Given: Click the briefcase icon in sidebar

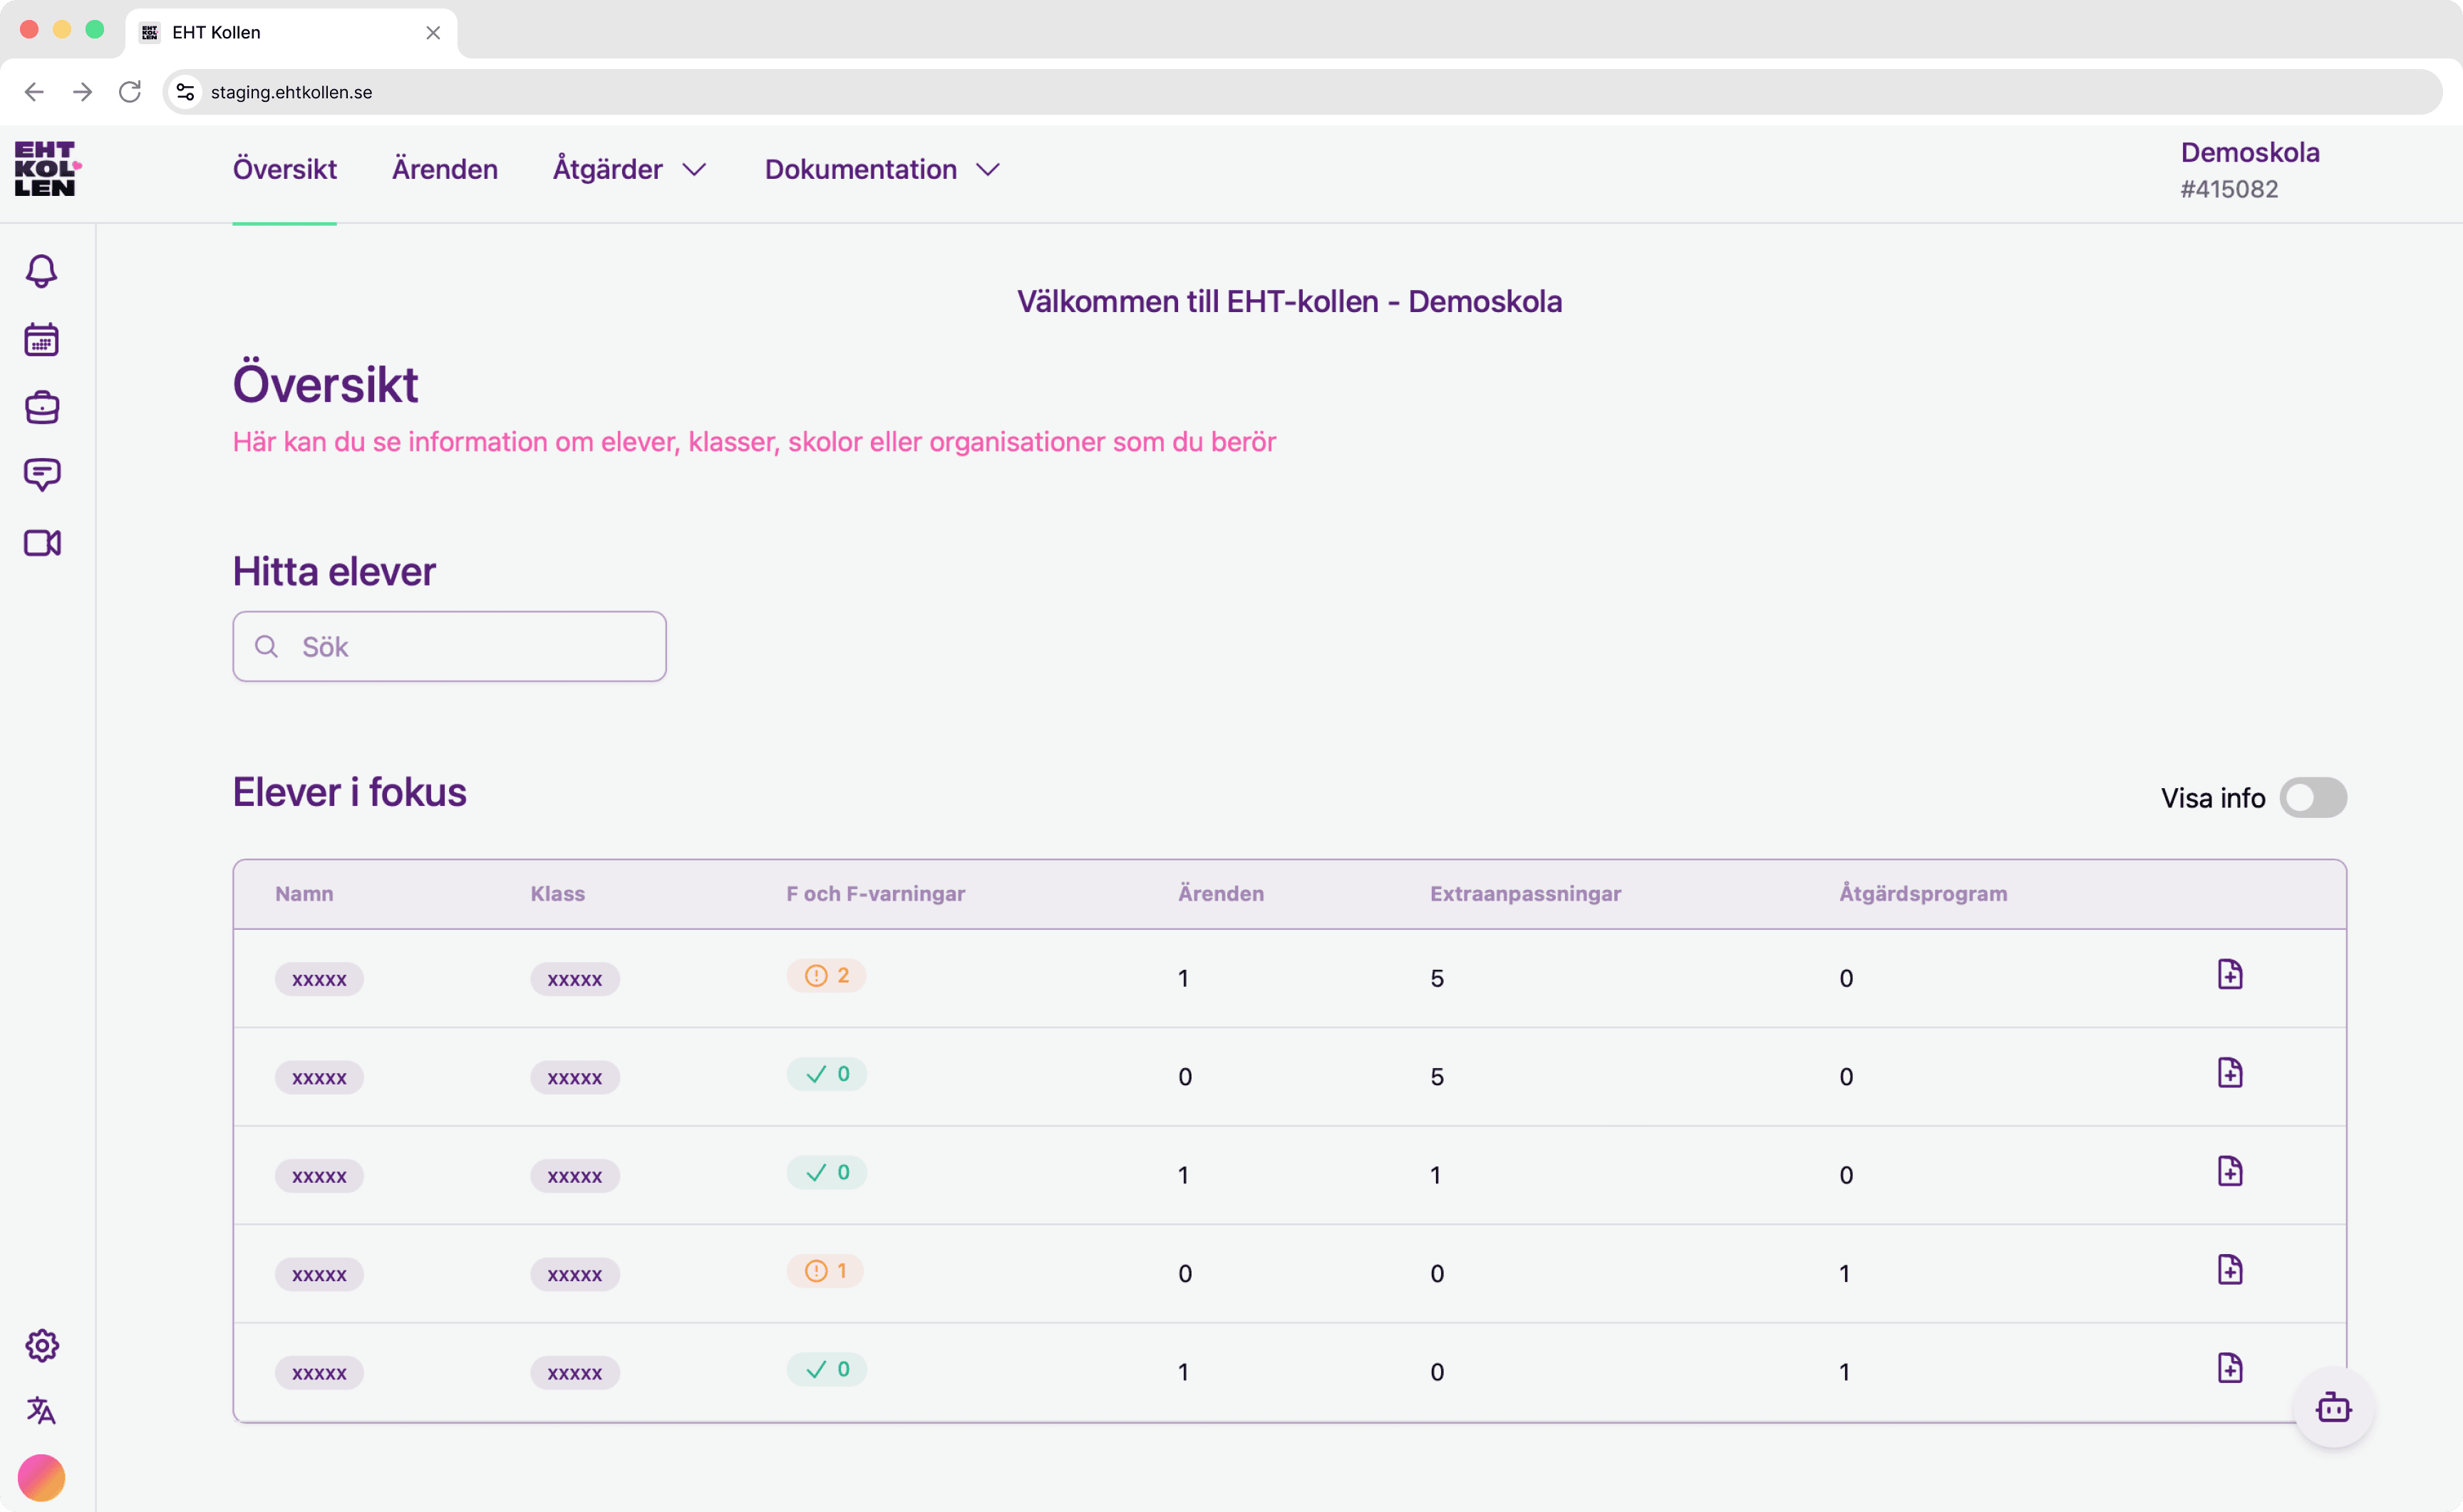Looking at the screenshot, I should [41, 408].
